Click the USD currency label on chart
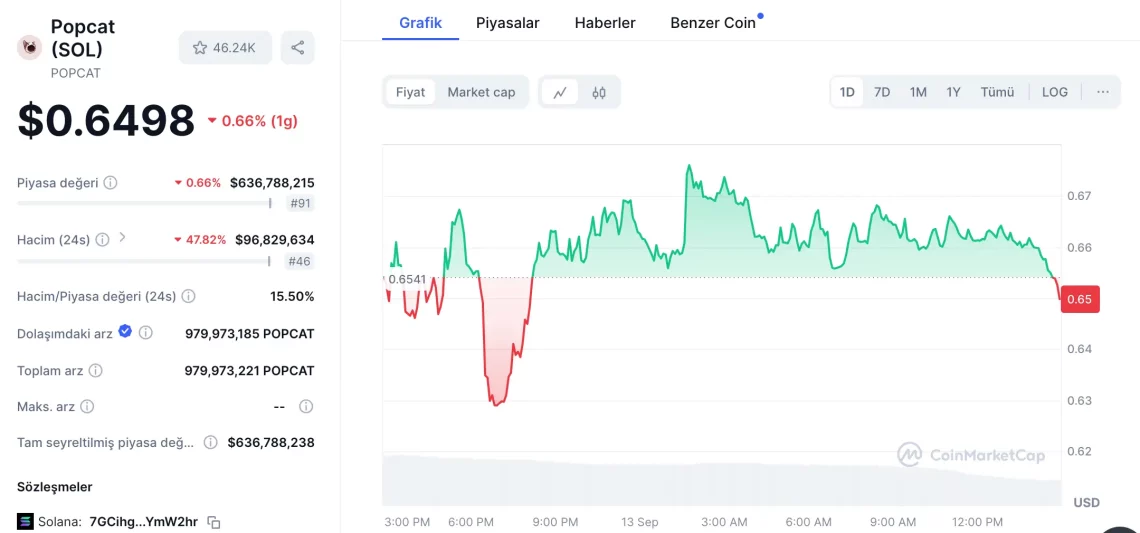 (1086, 502)
